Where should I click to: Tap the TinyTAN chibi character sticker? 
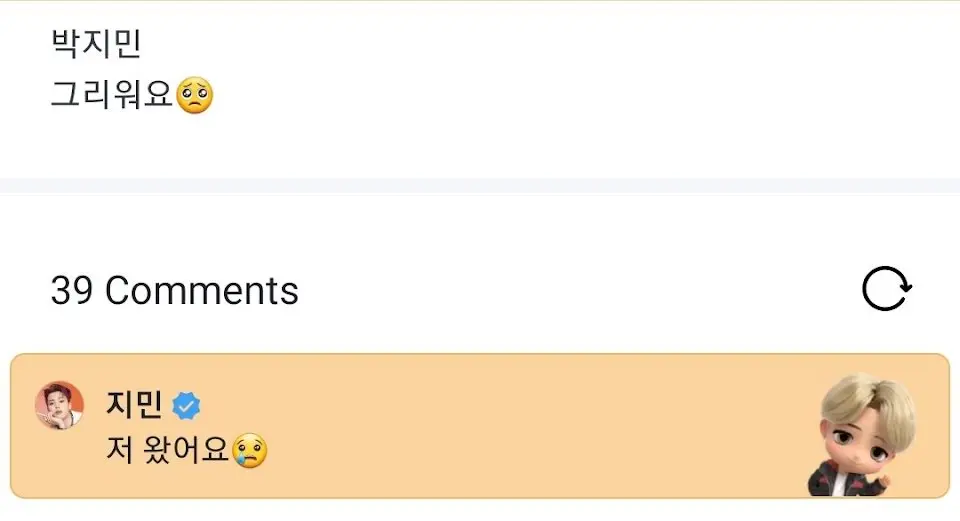click(863, 434)
